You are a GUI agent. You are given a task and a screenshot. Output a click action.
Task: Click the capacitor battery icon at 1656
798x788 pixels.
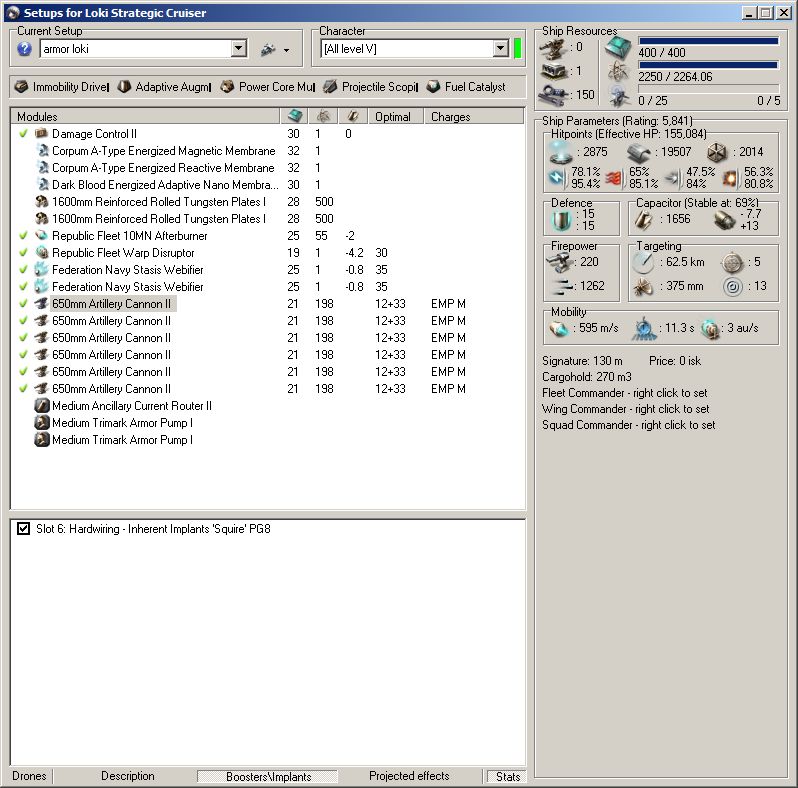coord(644,219)
